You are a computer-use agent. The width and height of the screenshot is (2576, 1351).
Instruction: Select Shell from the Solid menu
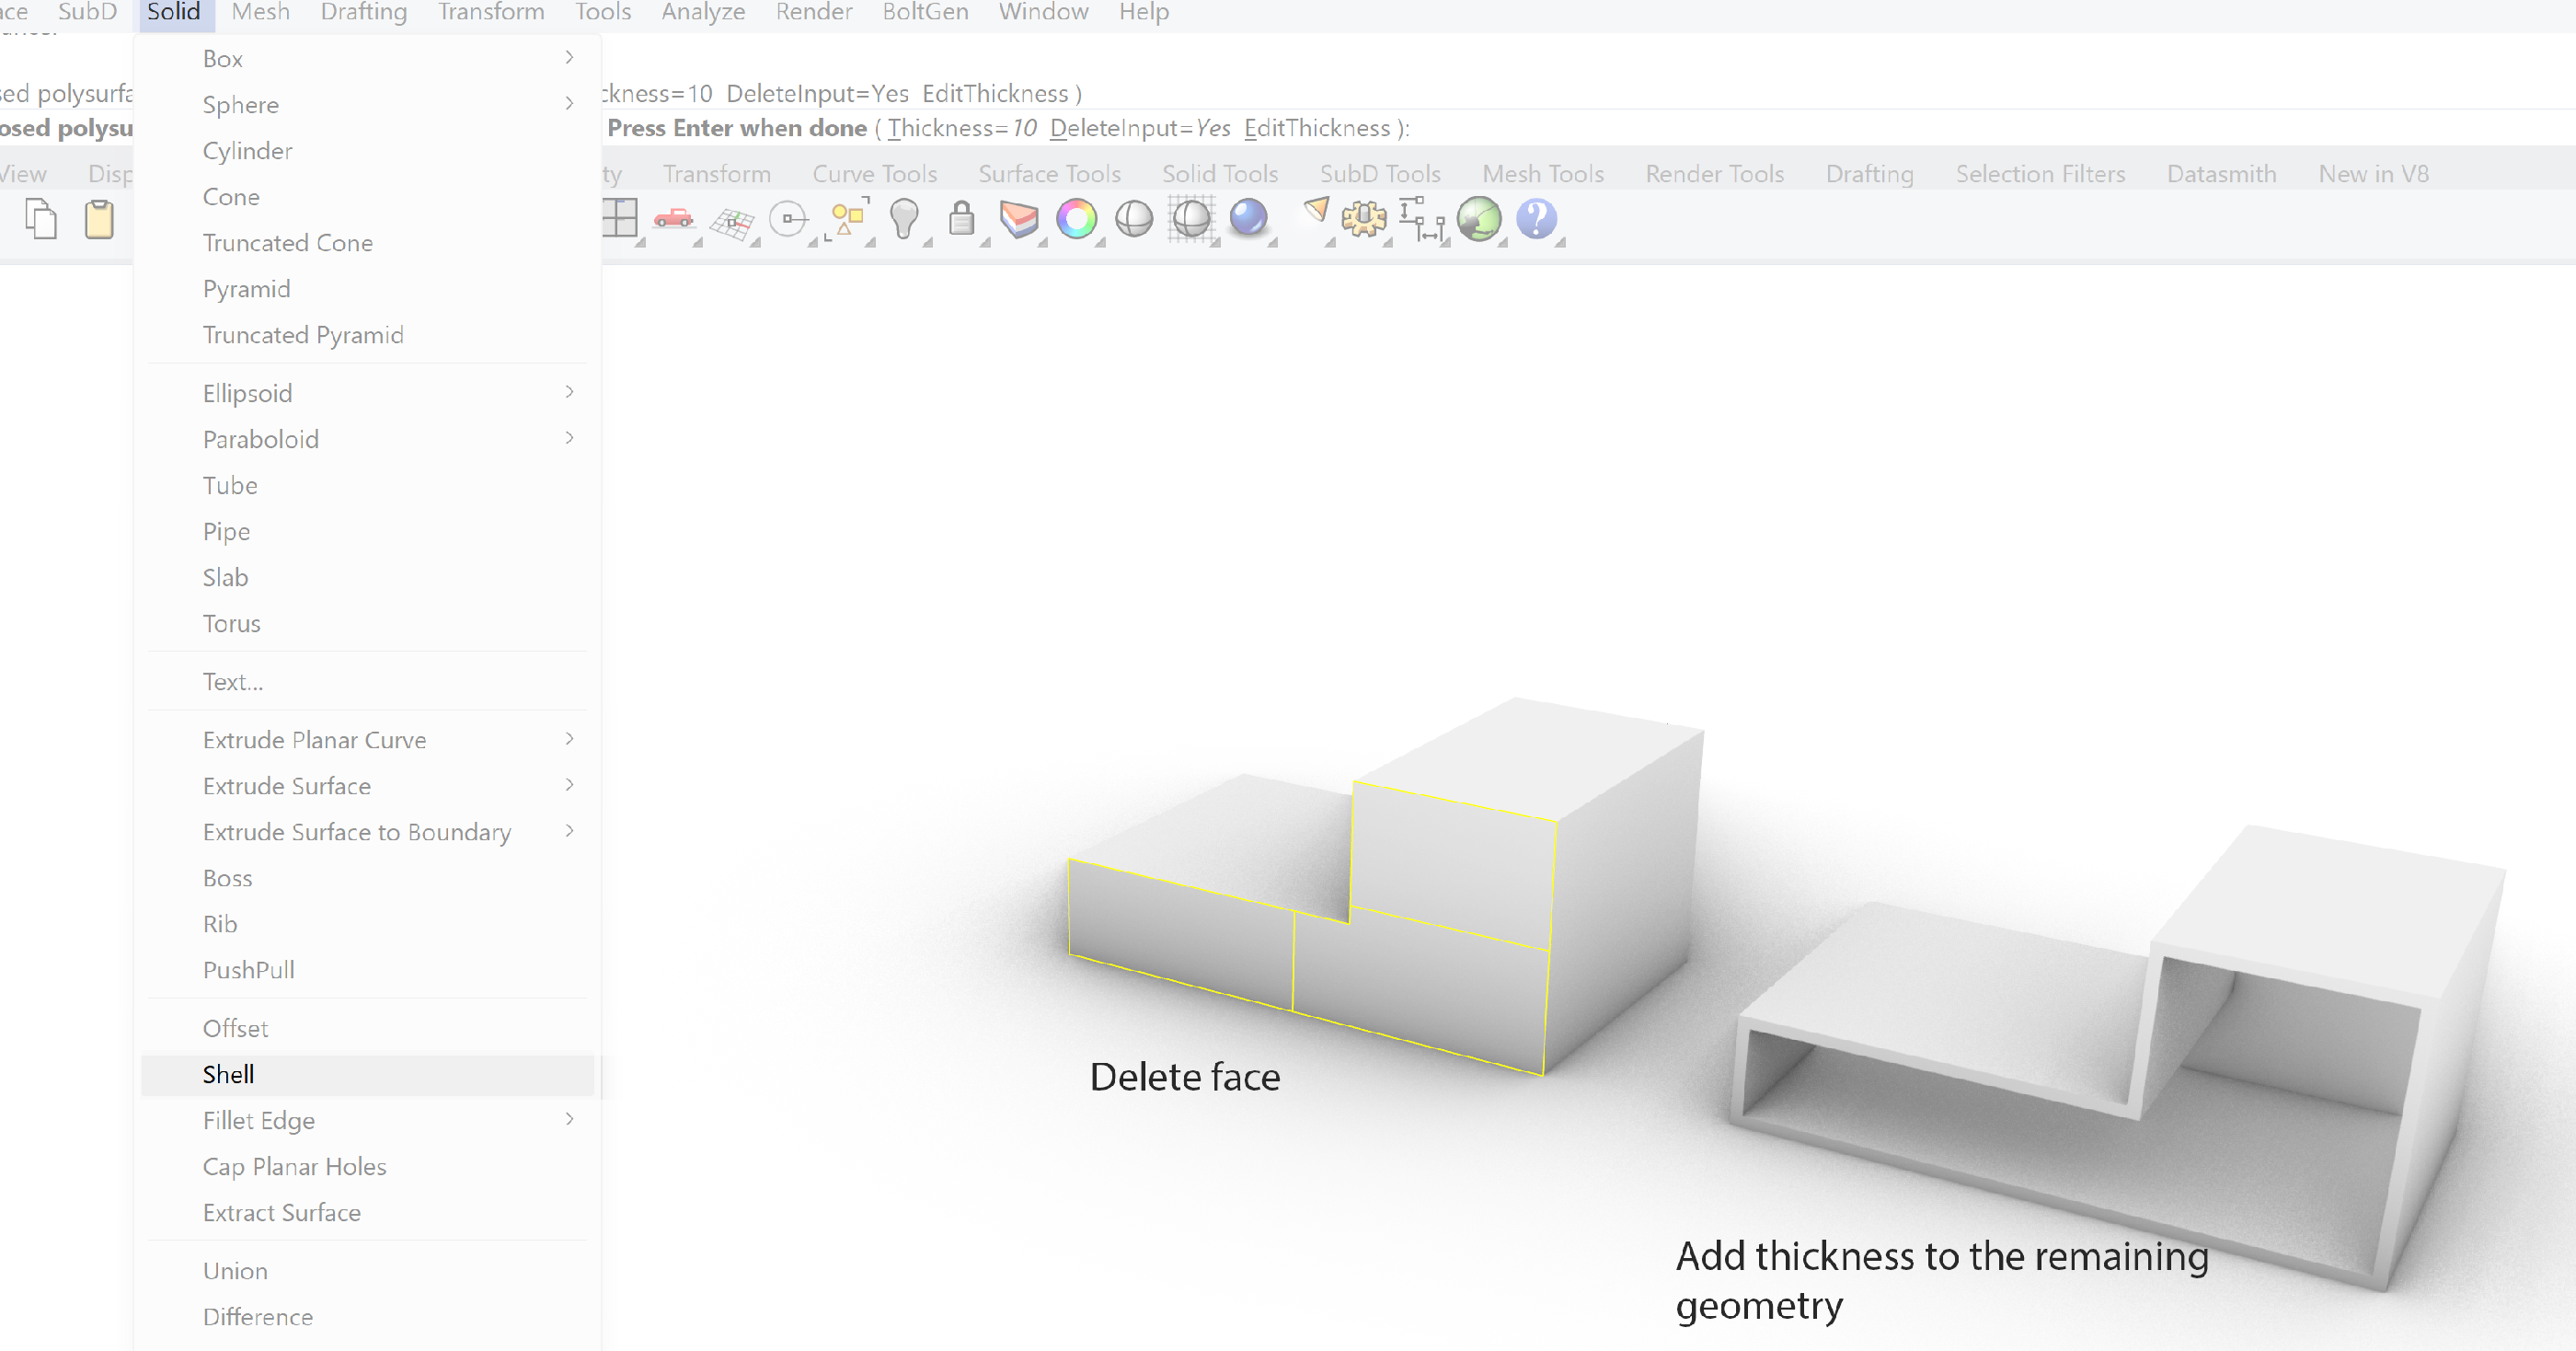[228, 1074]
